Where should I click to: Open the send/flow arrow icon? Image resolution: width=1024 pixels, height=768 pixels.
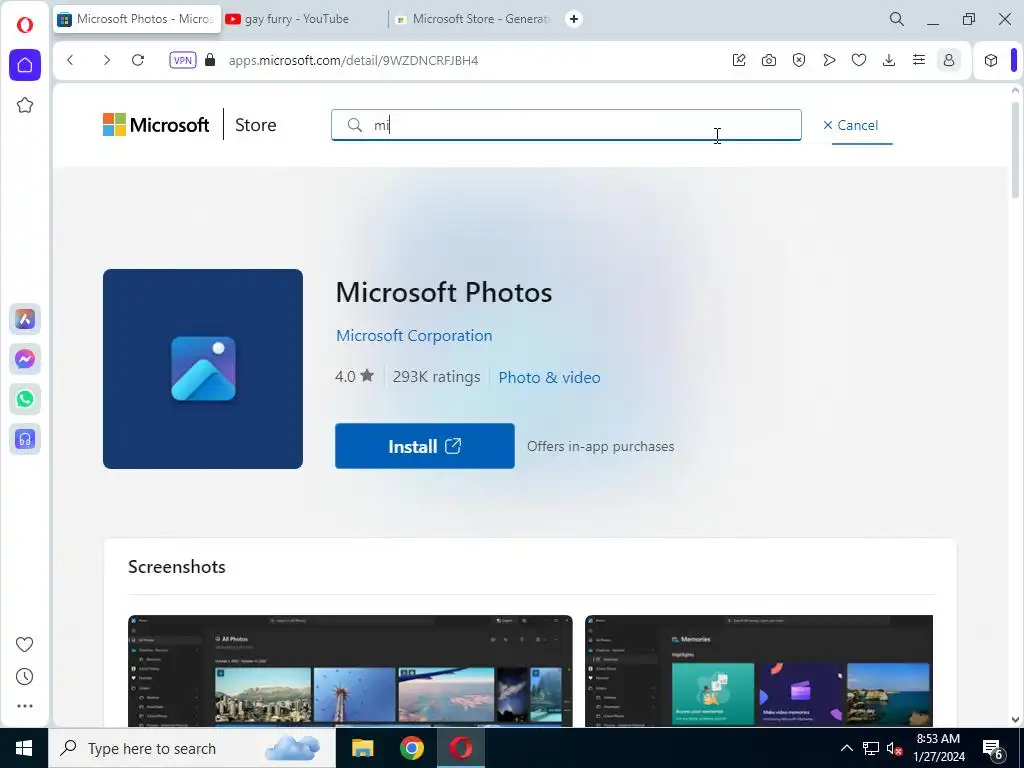point(829,60)
